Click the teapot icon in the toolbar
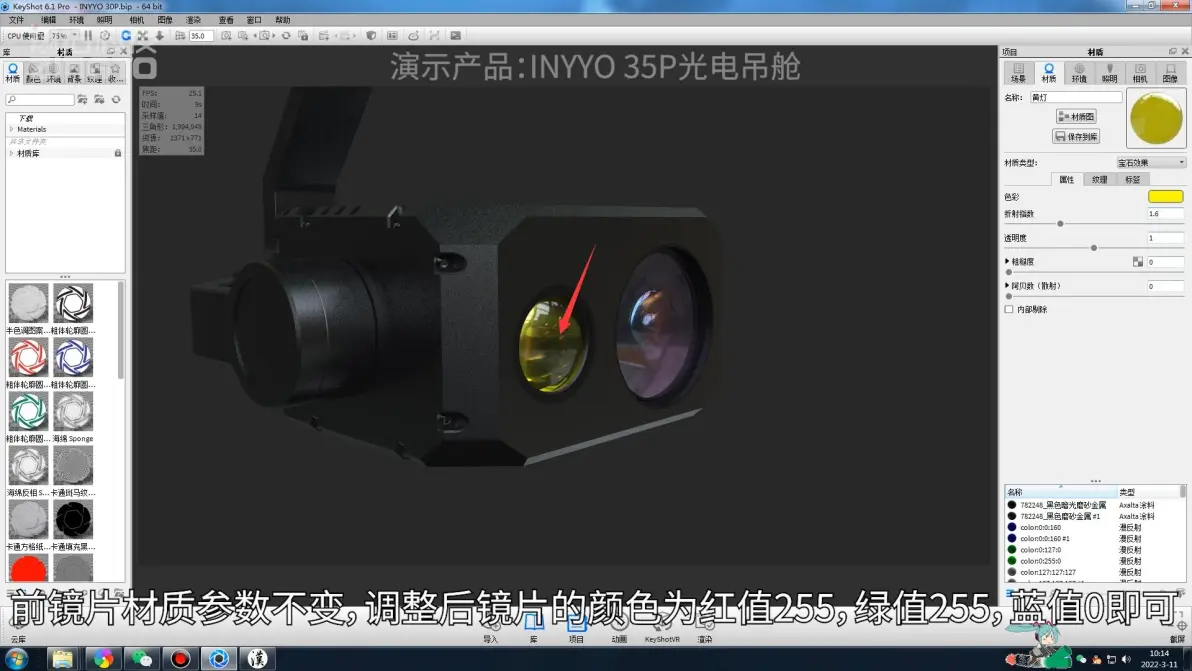Viewport: 1192px width, 671px height. [414, 36]
